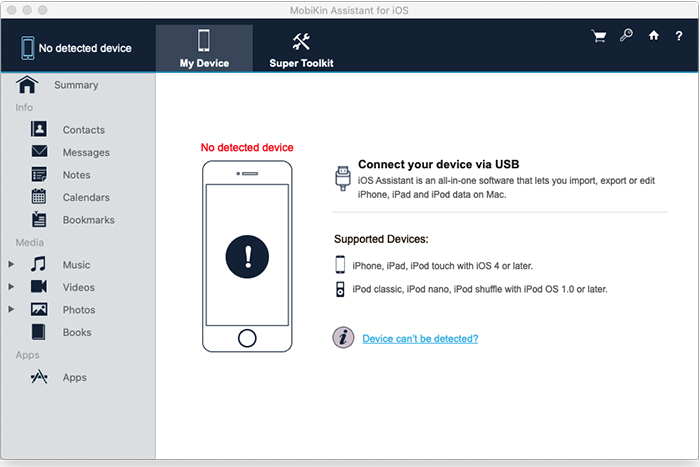Screen dimensions: 700x467
Task: Expand the Videos category arrow
Action: click(x=11, y=287)
